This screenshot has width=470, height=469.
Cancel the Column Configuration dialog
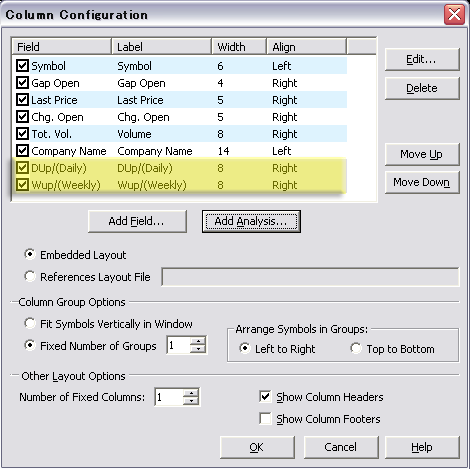341,447
